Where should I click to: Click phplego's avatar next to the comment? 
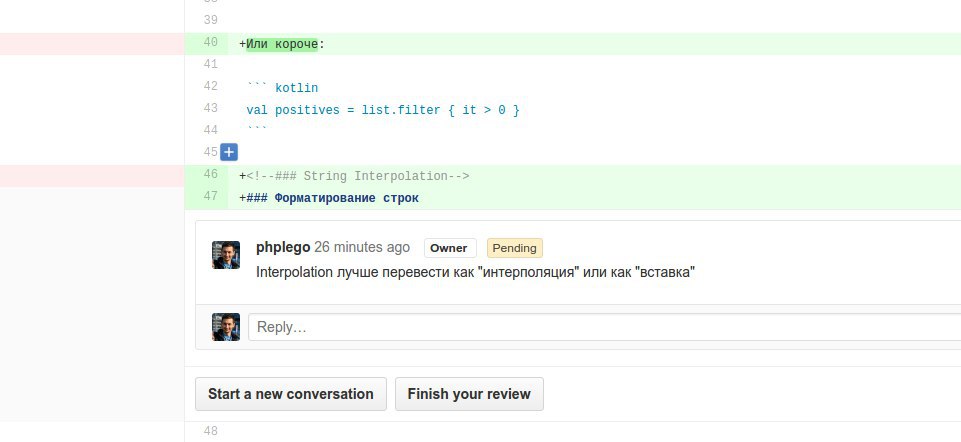[x=226, y=255]
